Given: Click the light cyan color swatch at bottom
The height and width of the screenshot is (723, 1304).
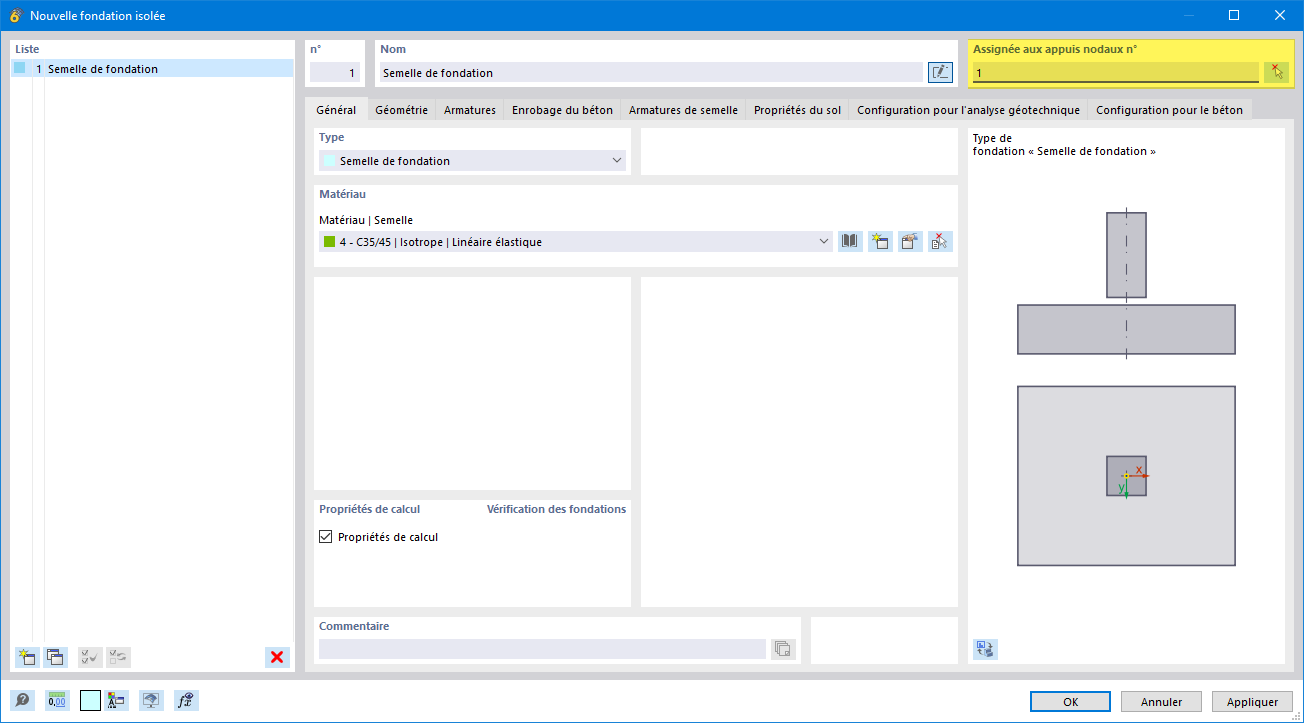Looking at the screenshot, I should tap(90, 701).
